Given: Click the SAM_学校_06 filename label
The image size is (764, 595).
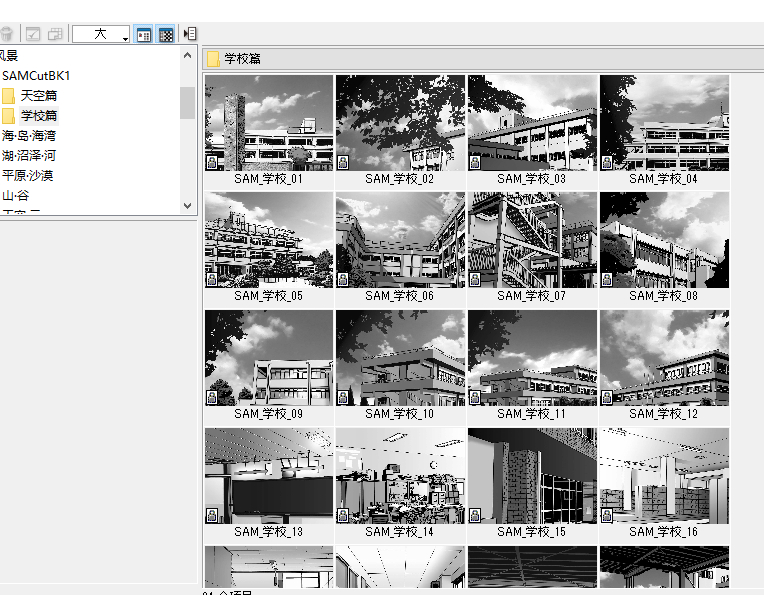Looking at the screenshot, I should pyautogui.click(x=400, y=296).
